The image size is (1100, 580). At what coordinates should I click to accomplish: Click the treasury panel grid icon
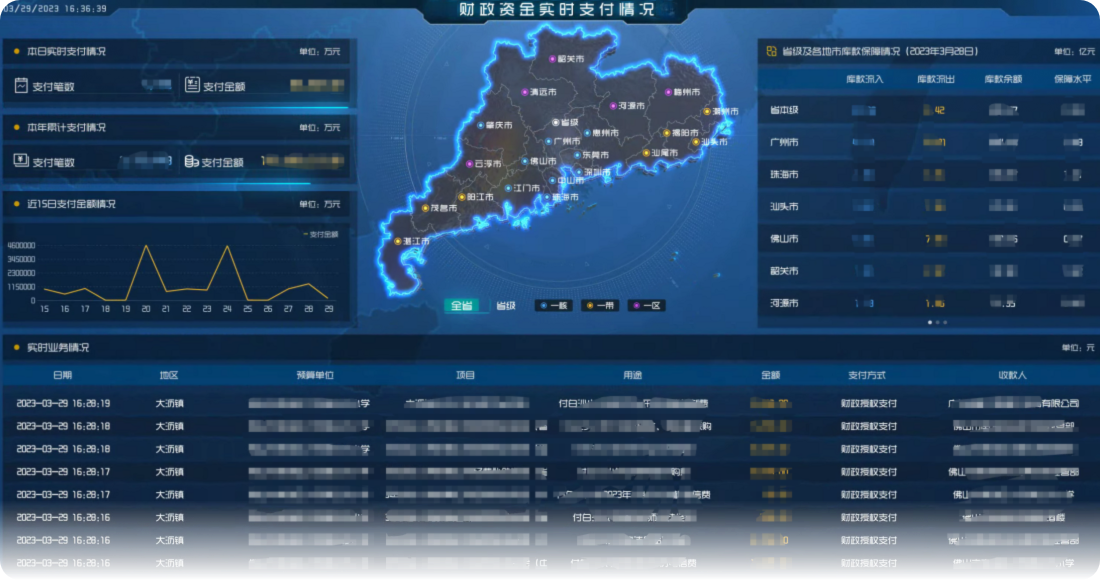[770, 51]
